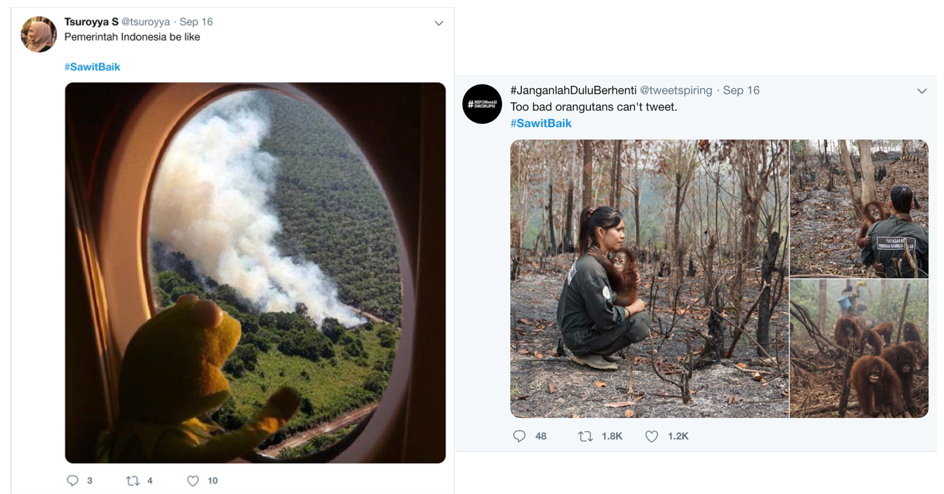Open the Kermit plane window photo
944x494 pixels.
click(x=255, y=272)
